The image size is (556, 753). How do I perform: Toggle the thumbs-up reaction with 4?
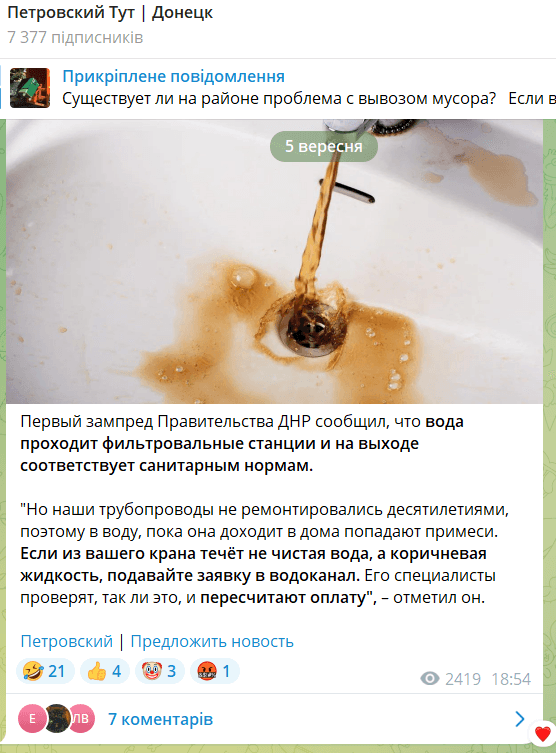pos(105,671)
